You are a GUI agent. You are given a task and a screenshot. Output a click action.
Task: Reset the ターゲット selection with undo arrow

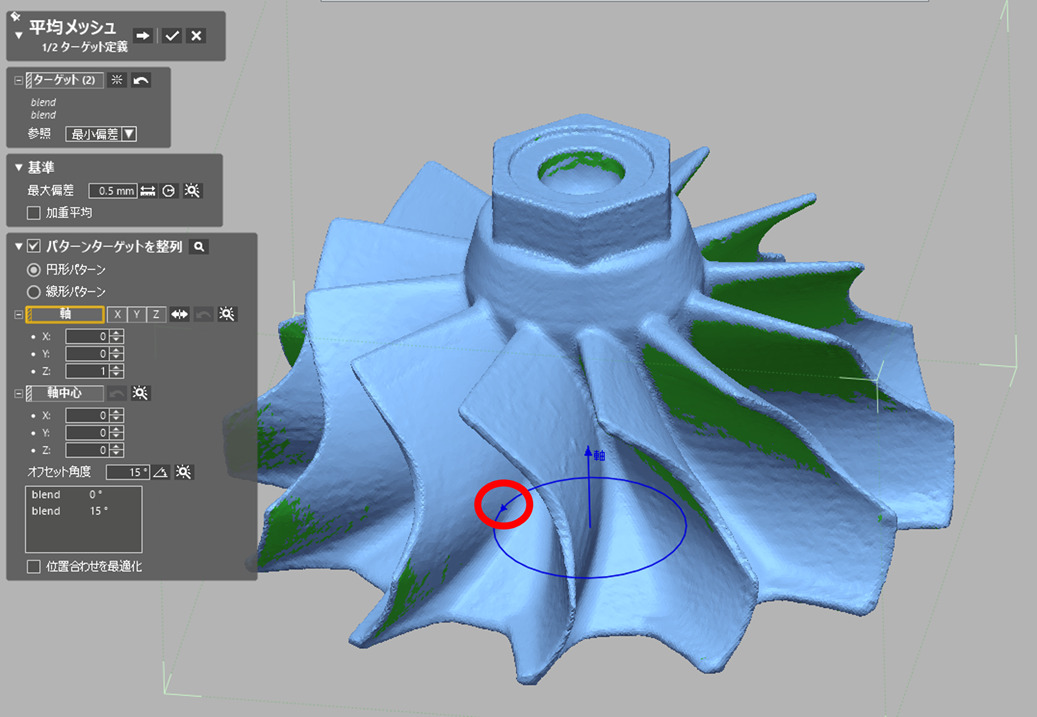pyautogui.click(x=141, y=80)
